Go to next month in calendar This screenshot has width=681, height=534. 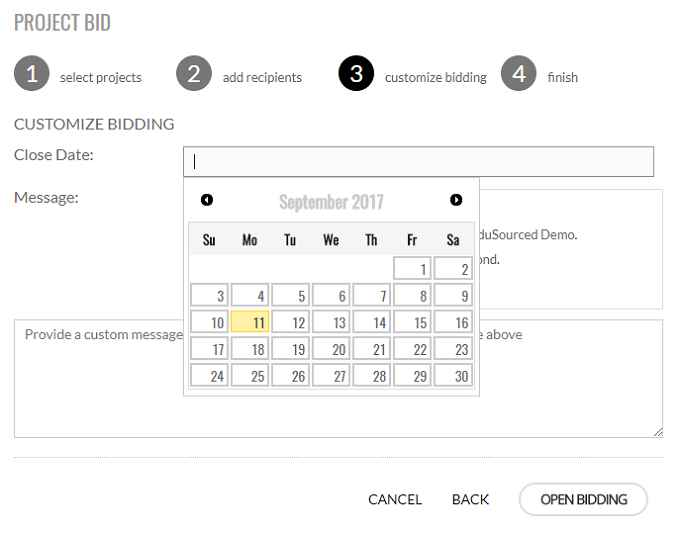click(x=456, y=200)
